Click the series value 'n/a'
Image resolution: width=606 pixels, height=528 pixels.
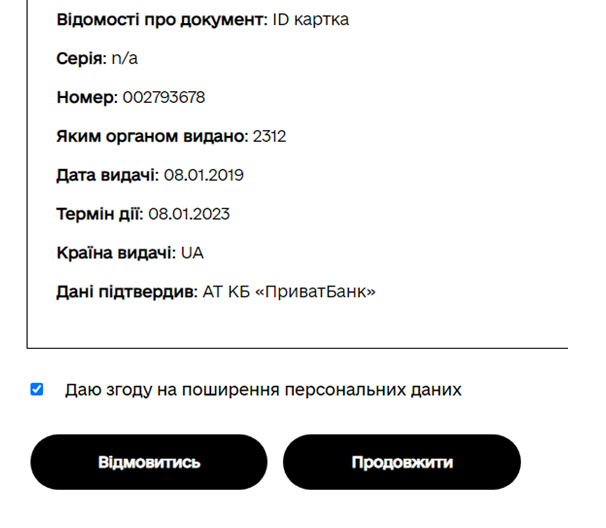[125, 58]
